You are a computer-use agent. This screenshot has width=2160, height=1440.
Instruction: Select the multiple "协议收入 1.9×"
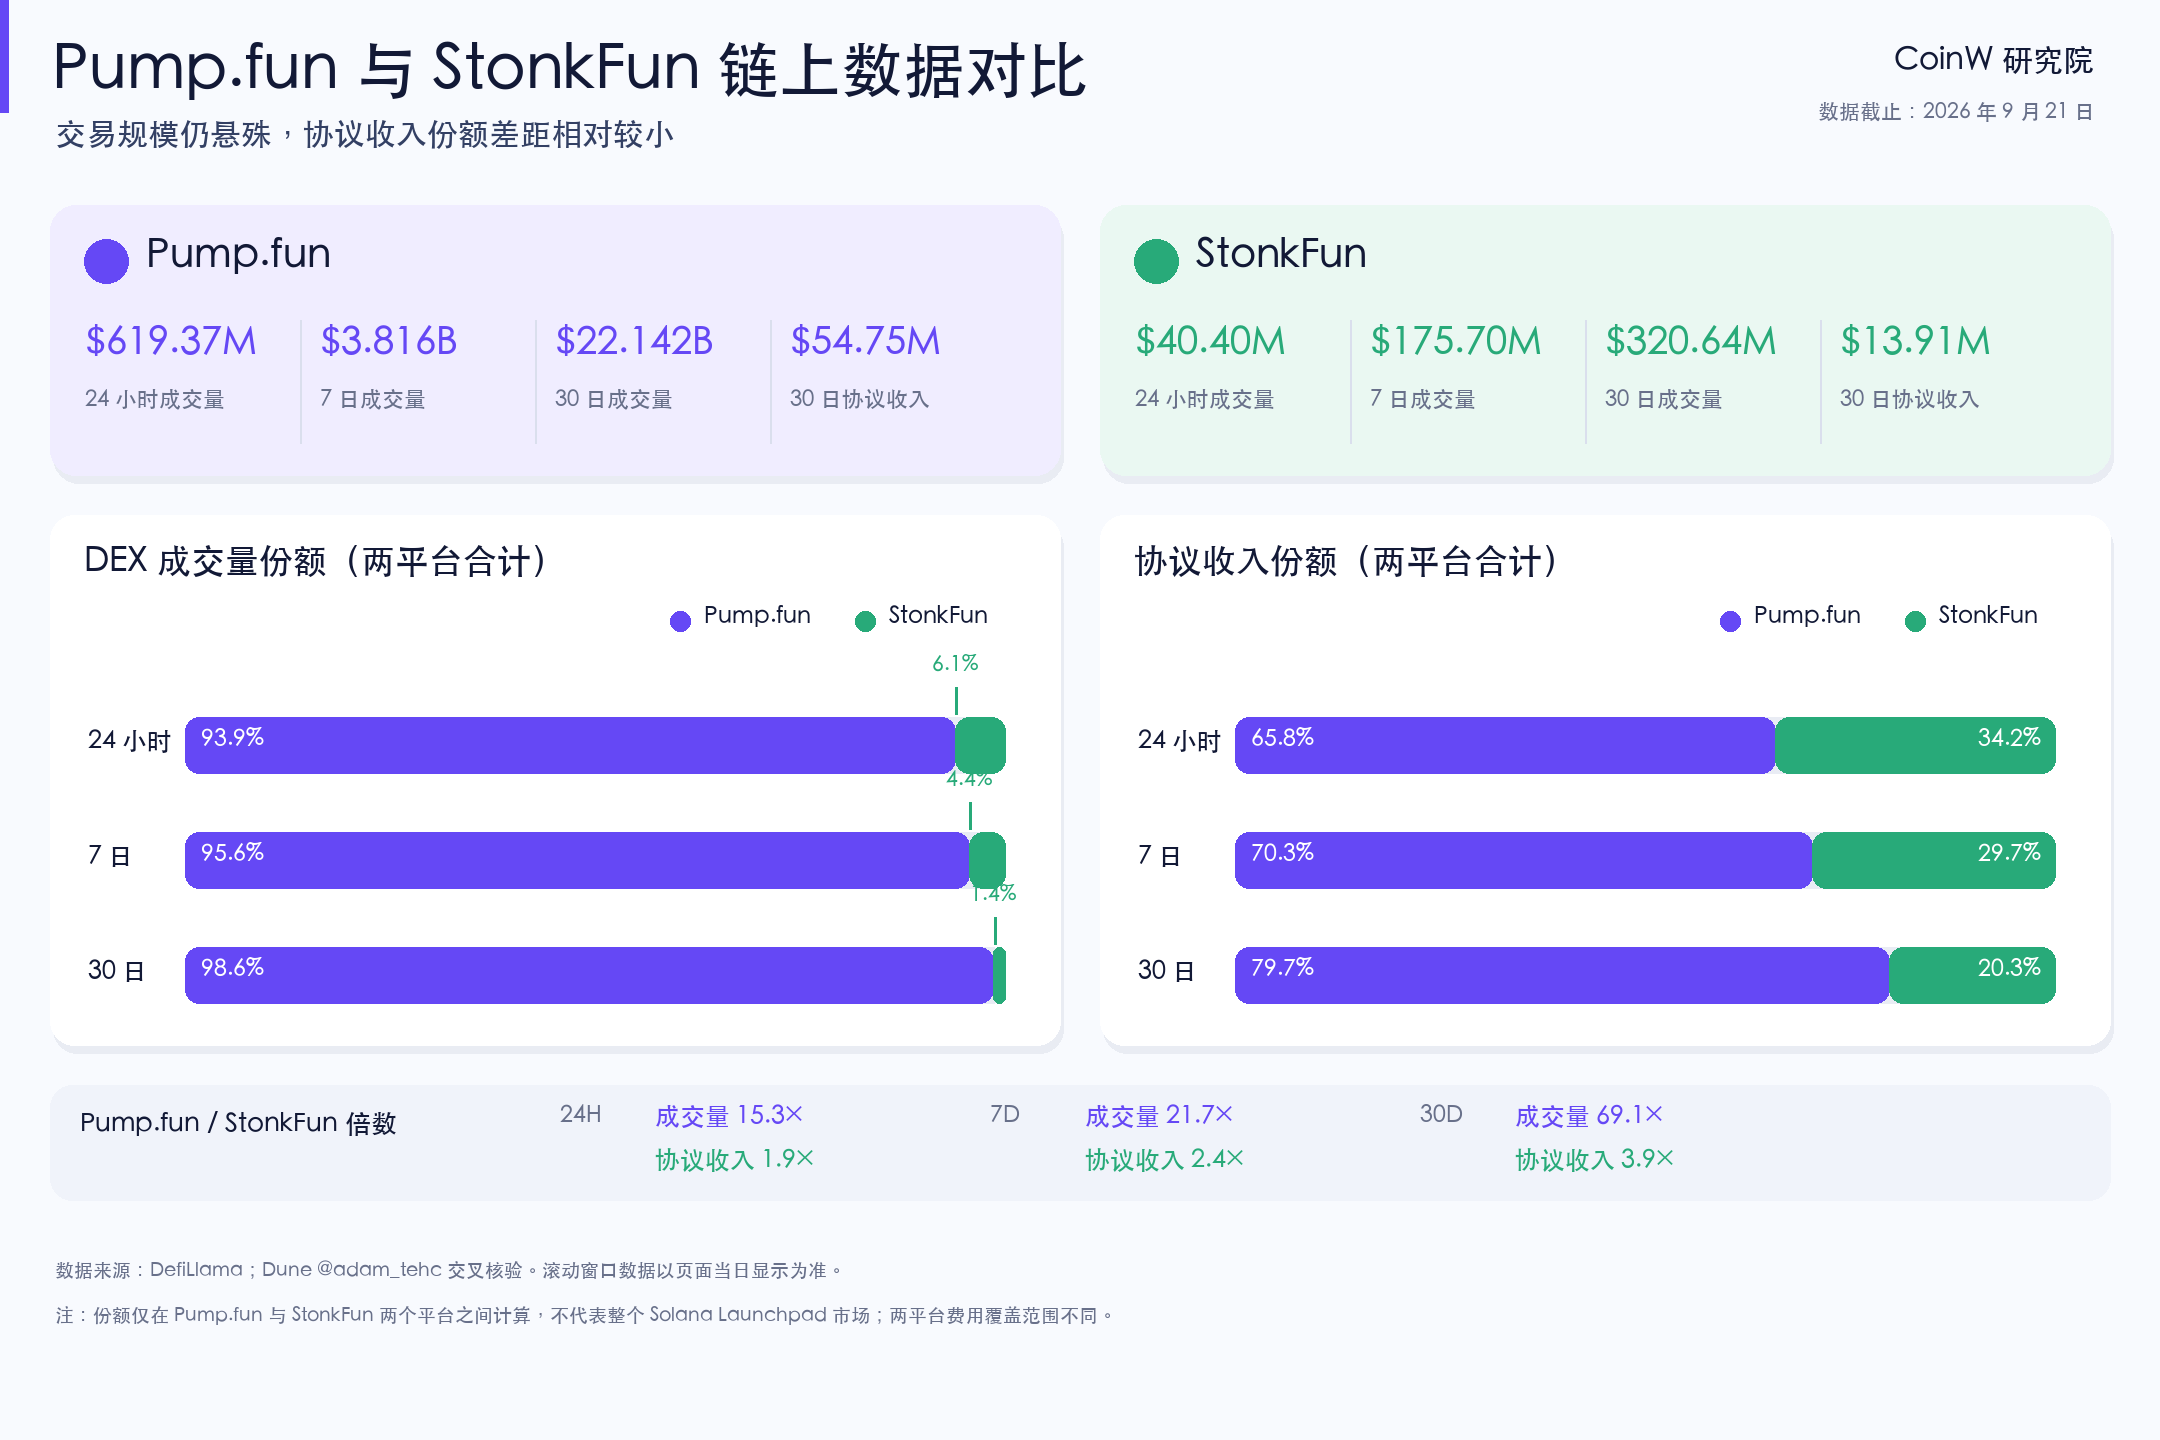click(735, 1160)
